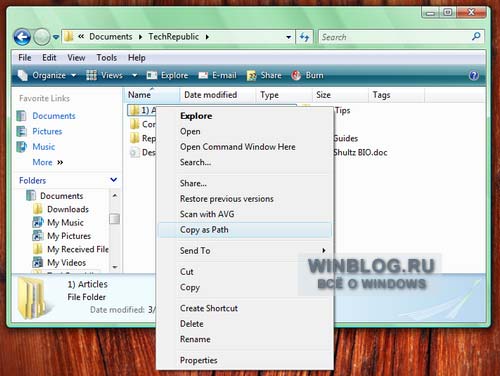Open the Views dropdown arrow
The width and height of the screenshot is (500, 376).
[135, 76]
